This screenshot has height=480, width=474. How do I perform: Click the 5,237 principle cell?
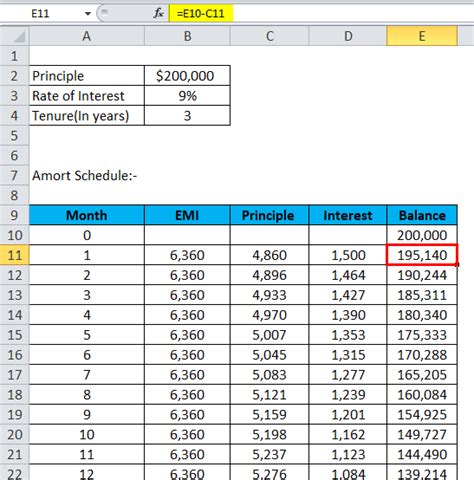(269, 454)
